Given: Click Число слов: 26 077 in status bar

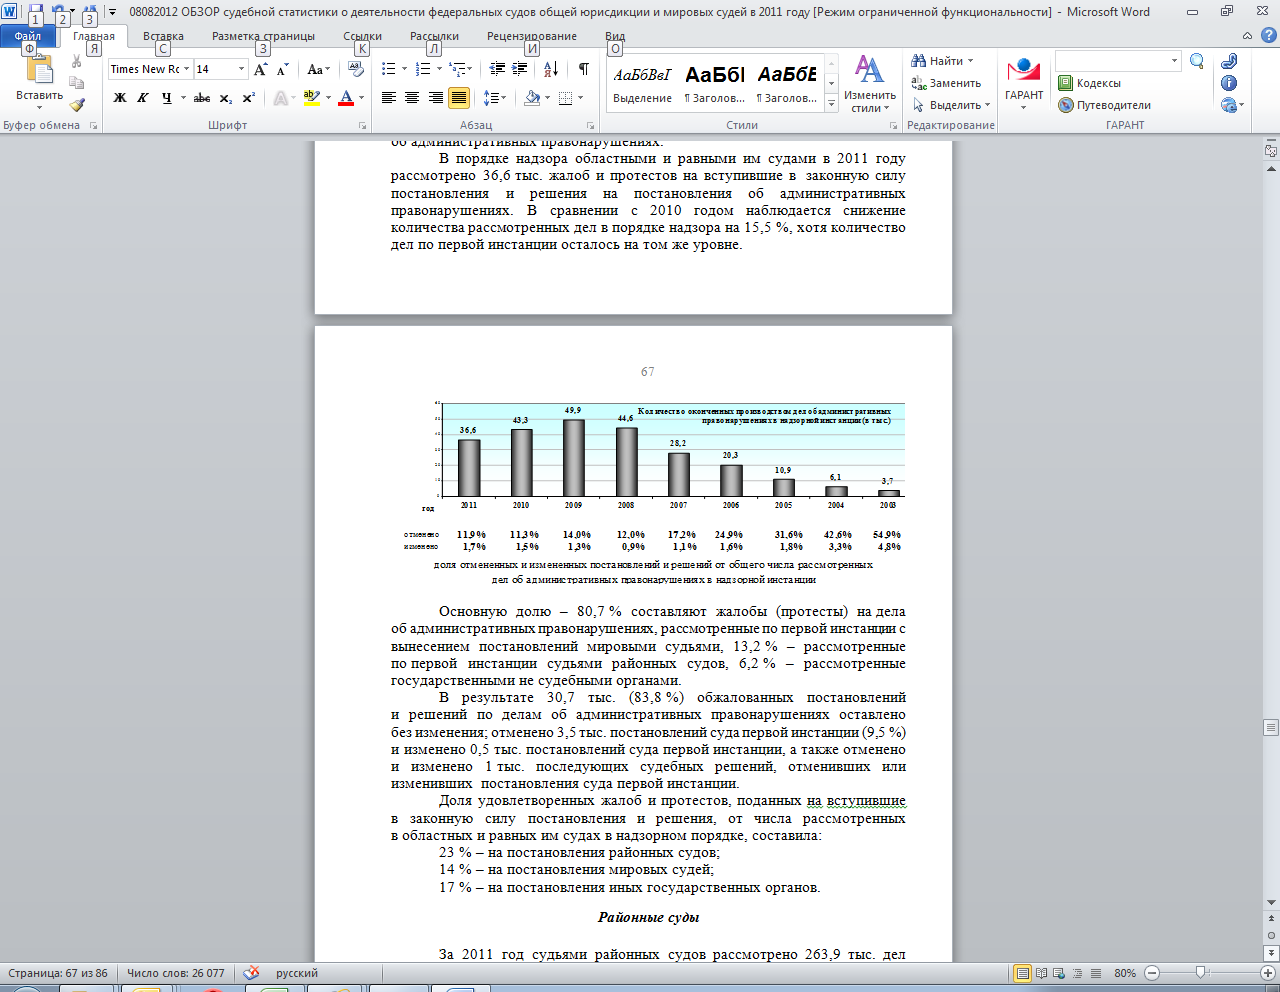Looking at the screenshot, I should point(176,973).
